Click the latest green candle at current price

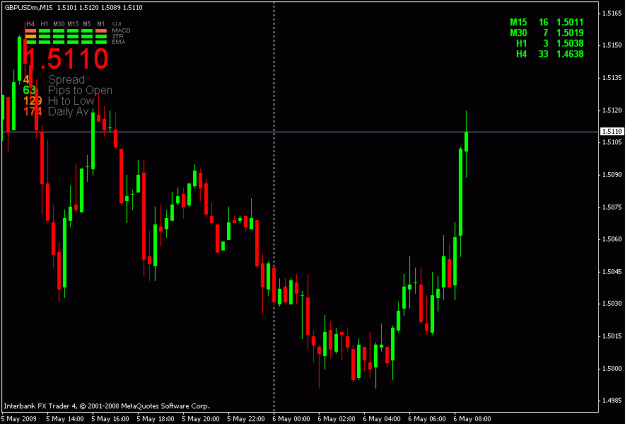tap(466, 141)
